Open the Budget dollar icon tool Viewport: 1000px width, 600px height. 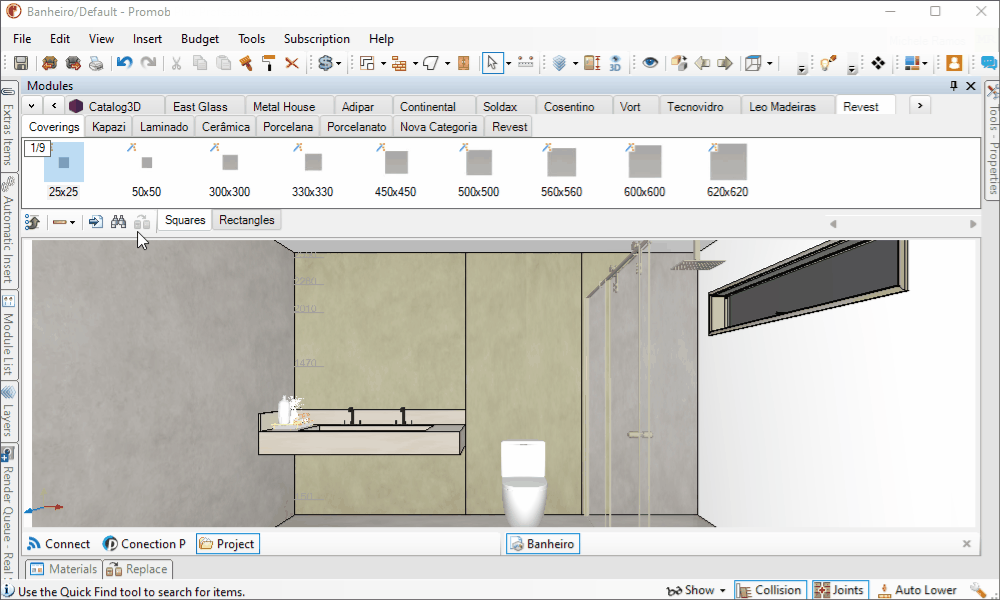(x=326, y=63)
